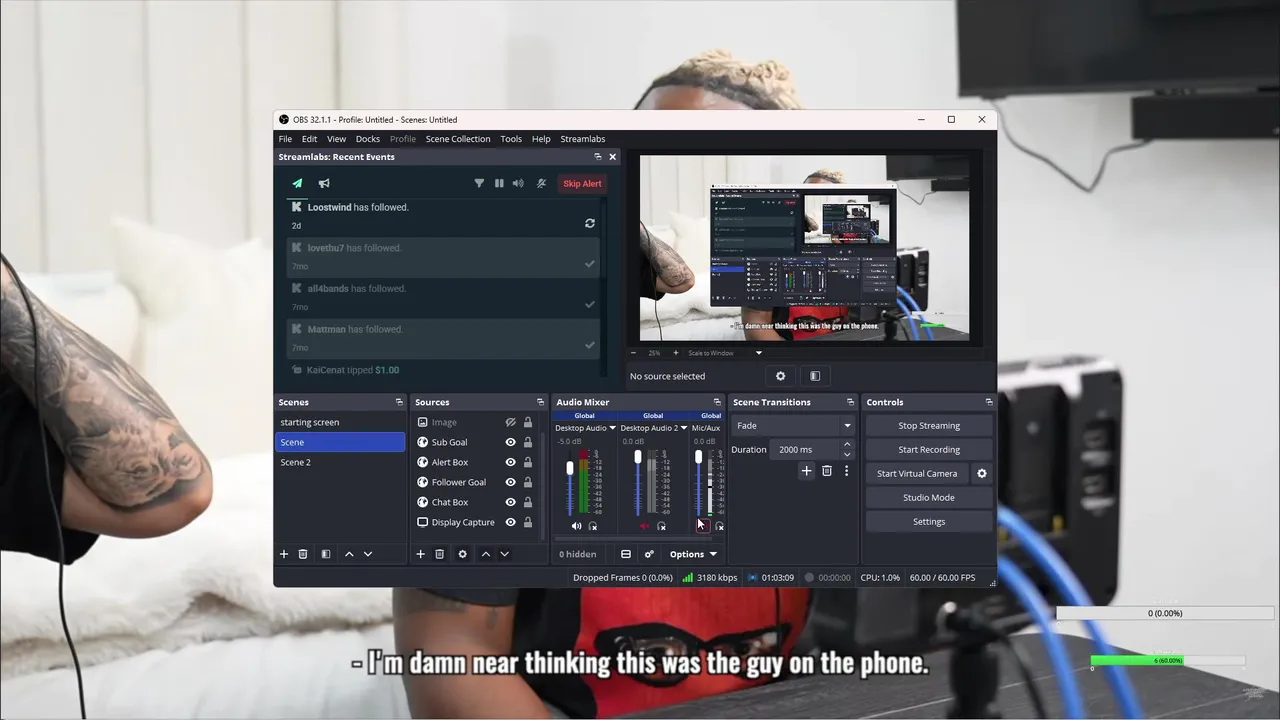
Task: Expand Desktop Audio options arrow
Action: 612,428
